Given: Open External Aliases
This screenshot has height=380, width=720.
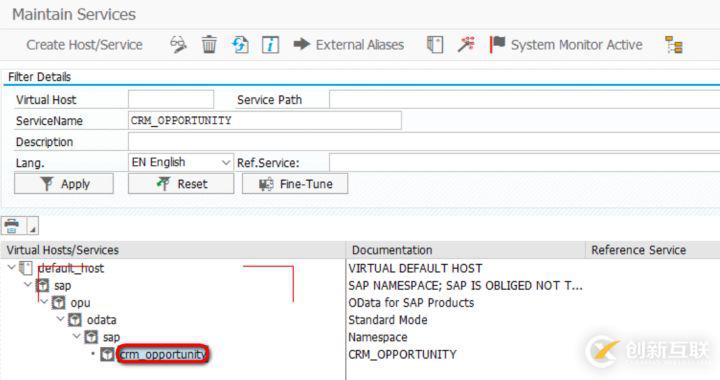Looking at the screenshot, I should (349, 45).
